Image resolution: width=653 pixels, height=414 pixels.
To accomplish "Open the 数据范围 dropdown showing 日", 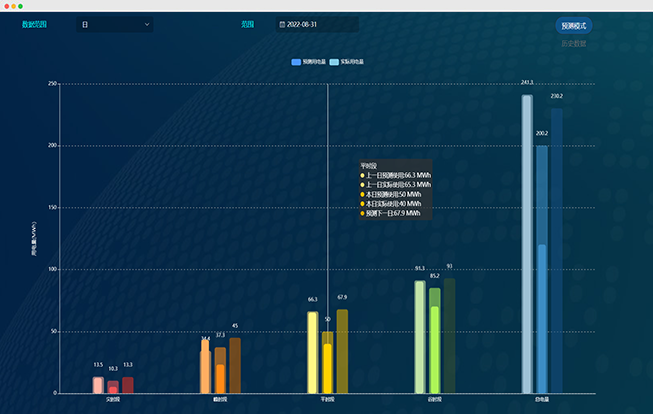I will 115,24.
